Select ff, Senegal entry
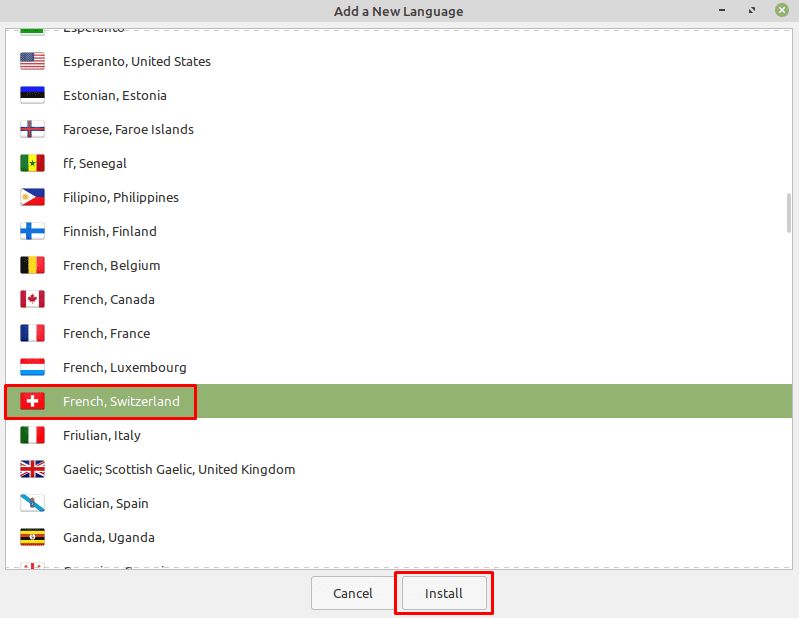 point(398,163)
